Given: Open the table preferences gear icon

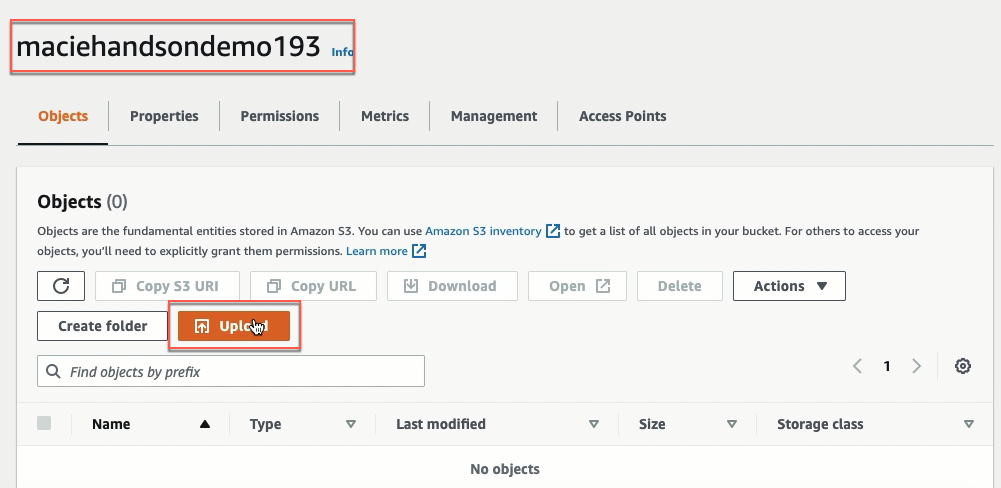Looking at the screenshot, I should pyautogui.click(x=963, y=366).
